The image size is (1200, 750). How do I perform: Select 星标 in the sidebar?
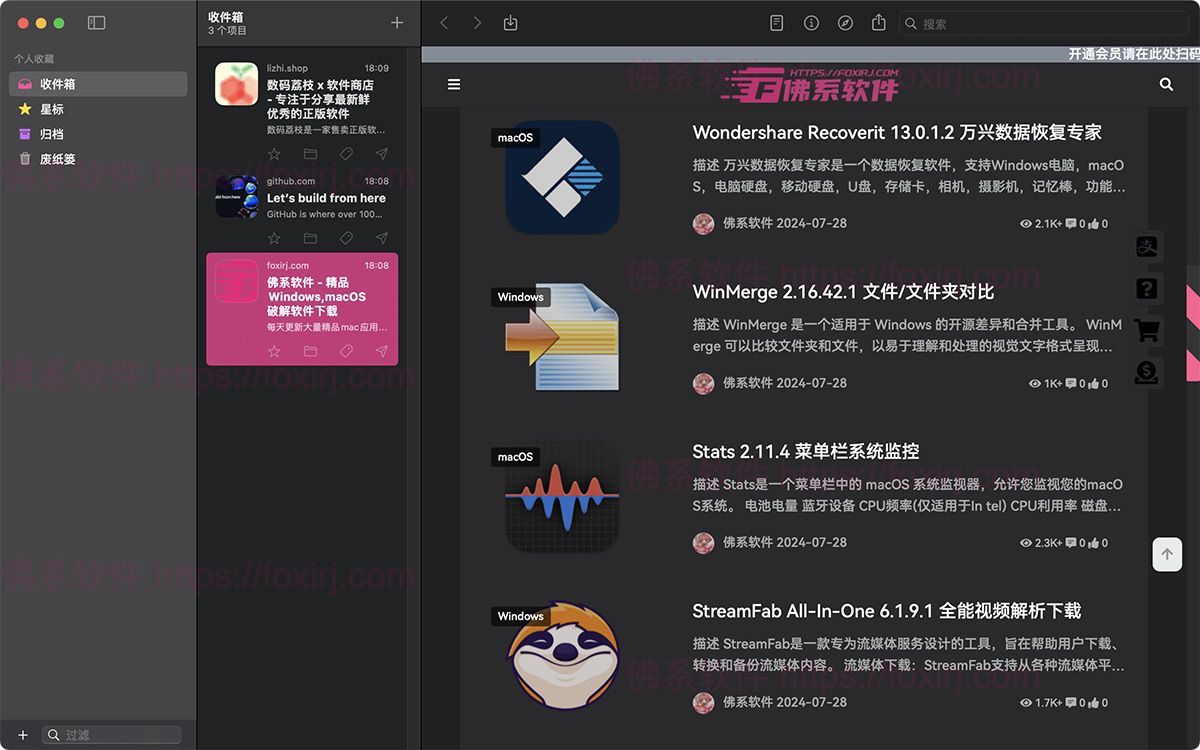point(52,109)
